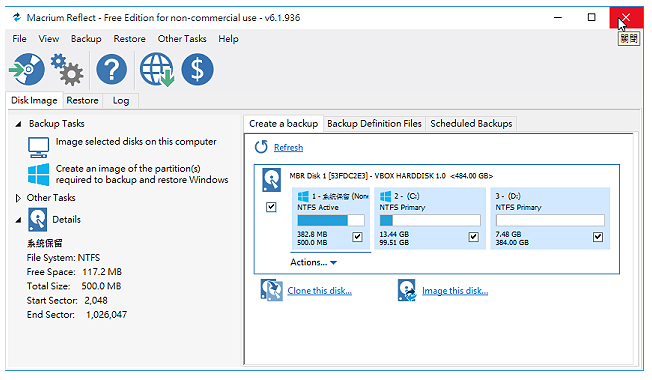This screenshot has width=652, height=380.
Task: Click the globe download updates icon
Action: pos(157,69)
